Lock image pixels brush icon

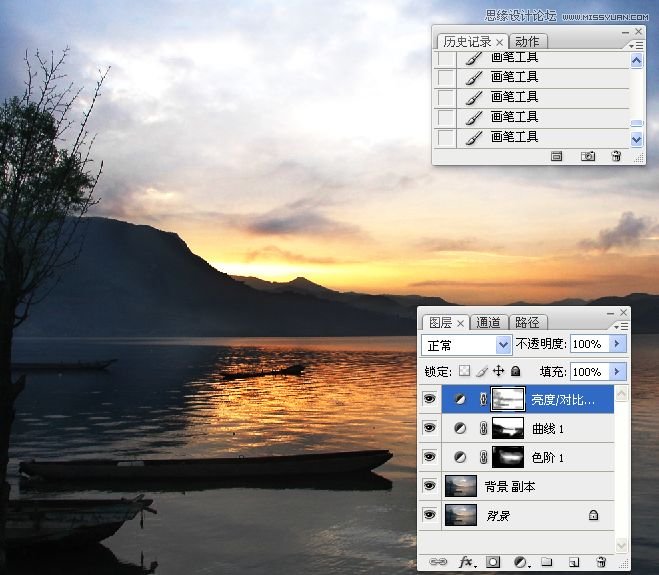point(482,371)
